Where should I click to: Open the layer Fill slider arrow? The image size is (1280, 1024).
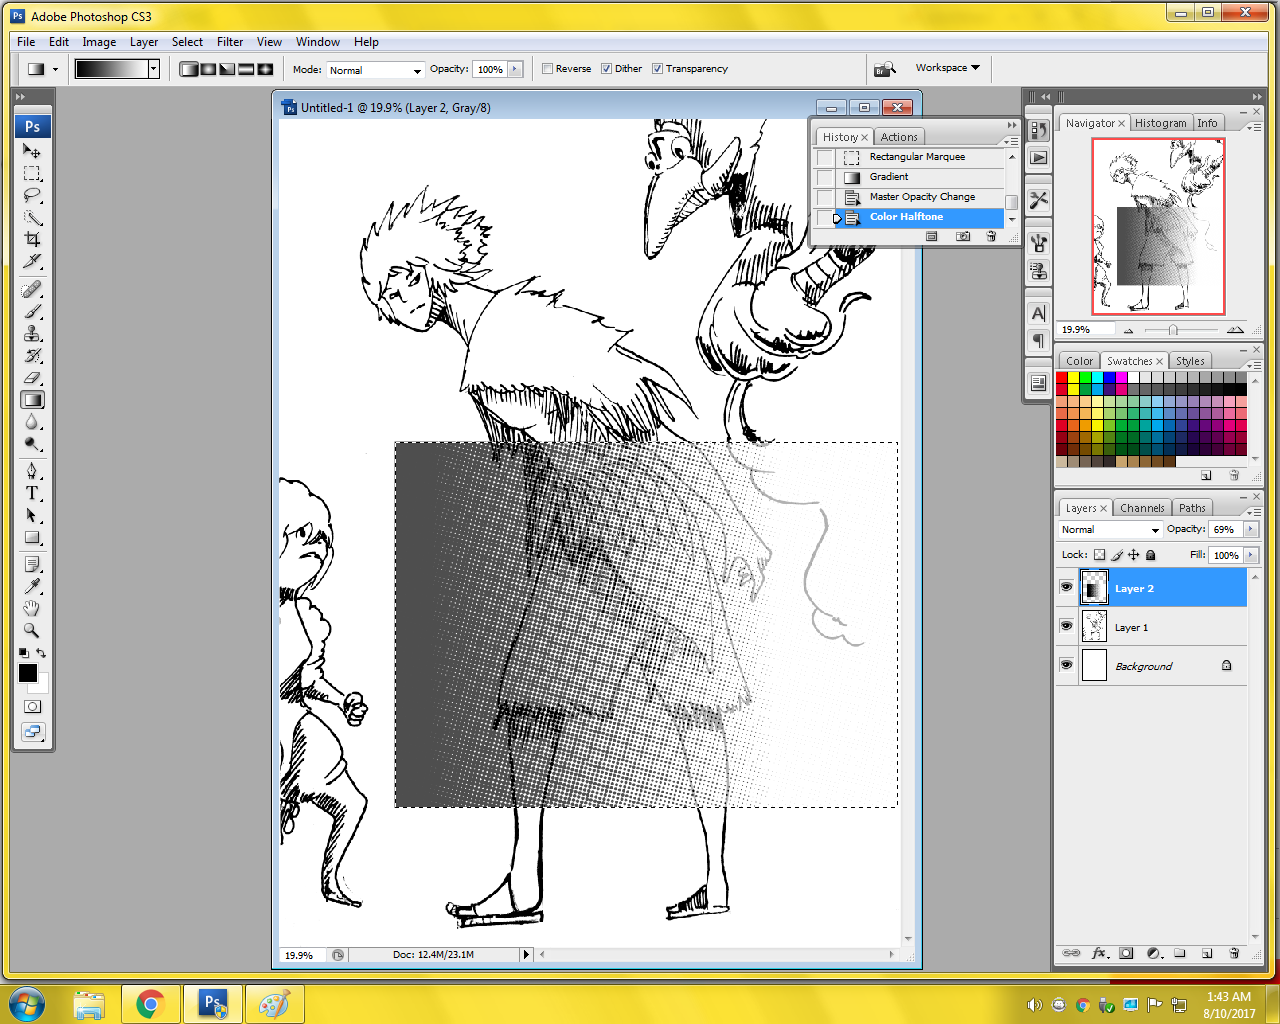tap(1250, 555)
